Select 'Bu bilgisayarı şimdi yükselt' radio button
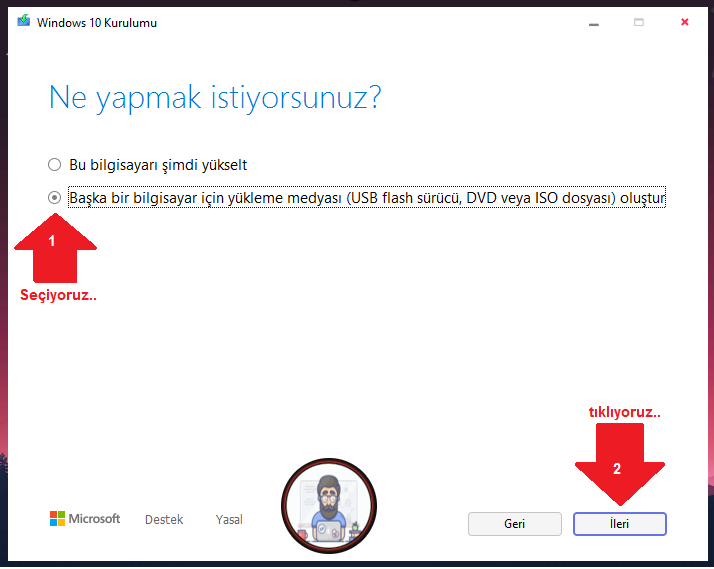The image size is (714, 569). click(x=55, y=165)
